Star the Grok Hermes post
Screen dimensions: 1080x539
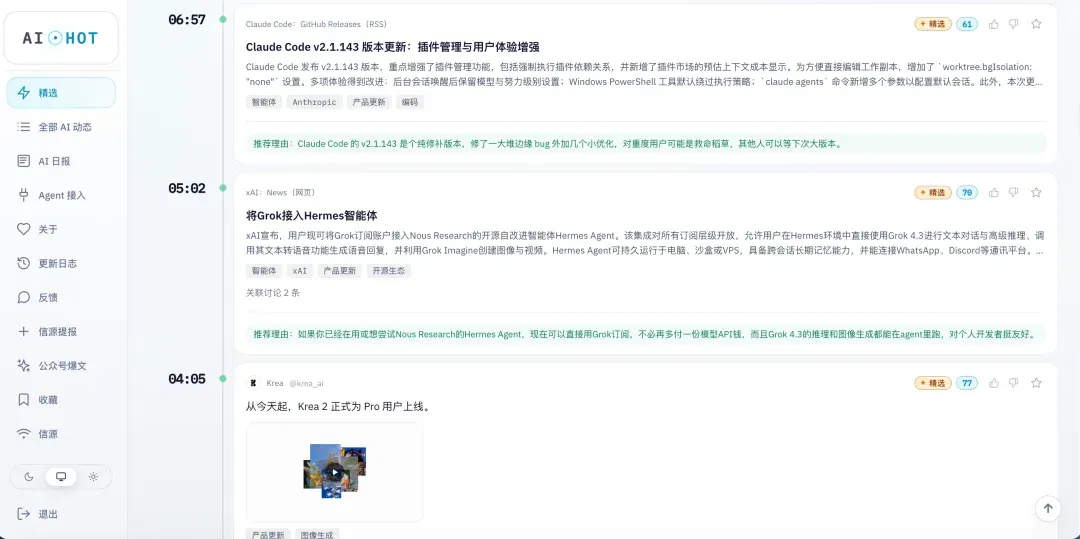tap(1036, 193)
